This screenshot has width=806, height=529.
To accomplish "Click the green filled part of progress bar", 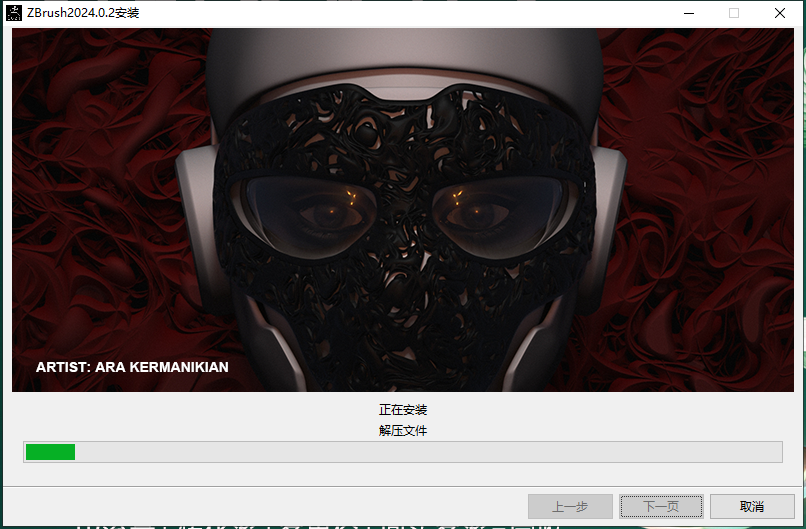I will pos(50,452).
